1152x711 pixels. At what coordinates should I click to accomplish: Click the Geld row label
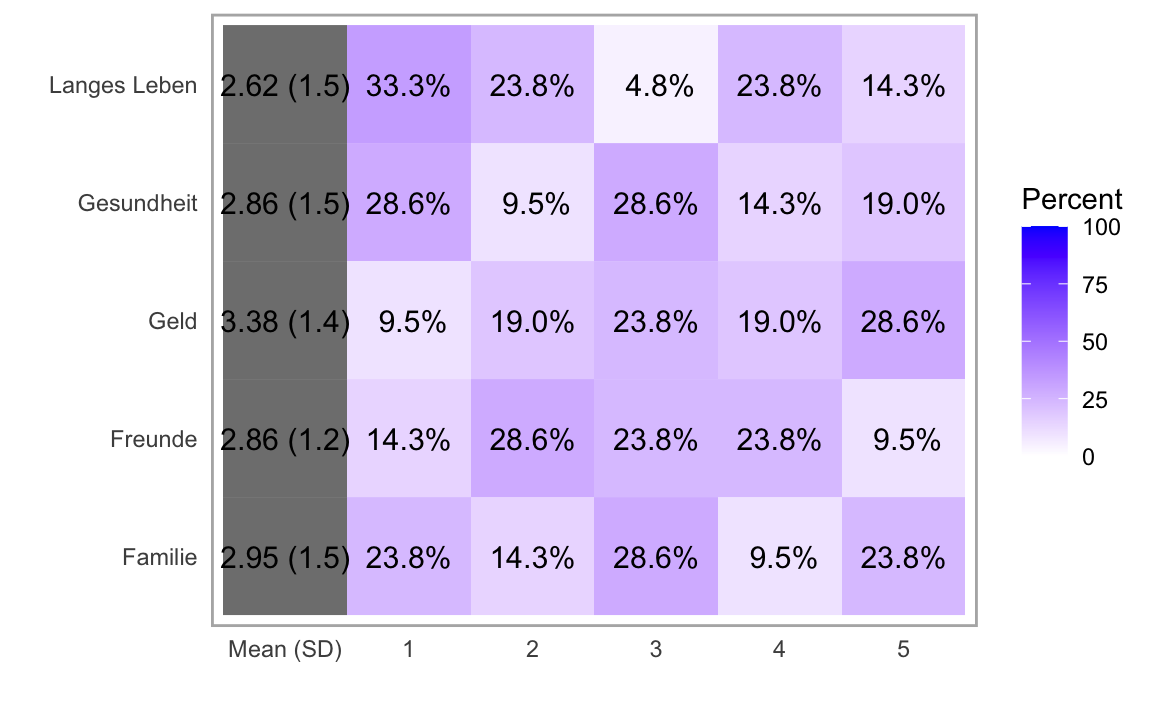click(x=172, y=322)
